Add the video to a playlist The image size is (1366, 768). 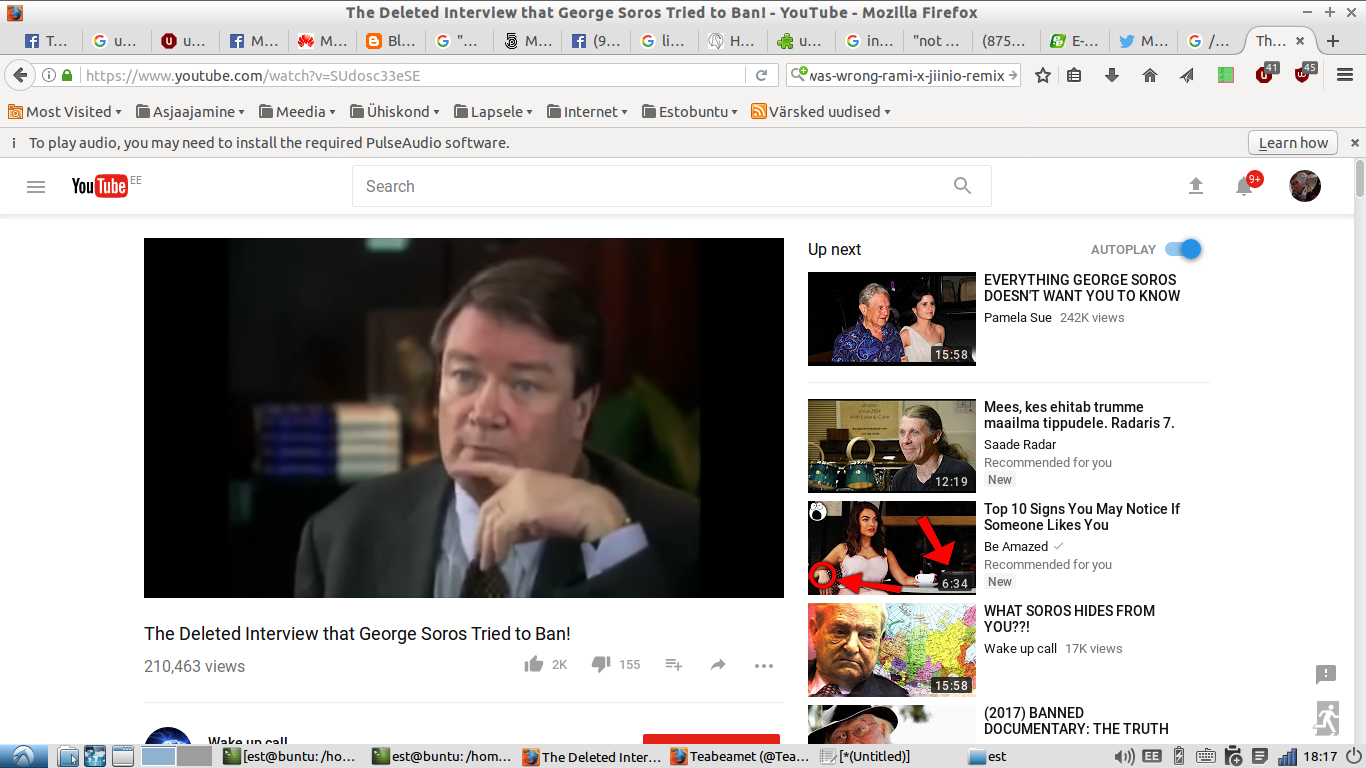point(674,665)
